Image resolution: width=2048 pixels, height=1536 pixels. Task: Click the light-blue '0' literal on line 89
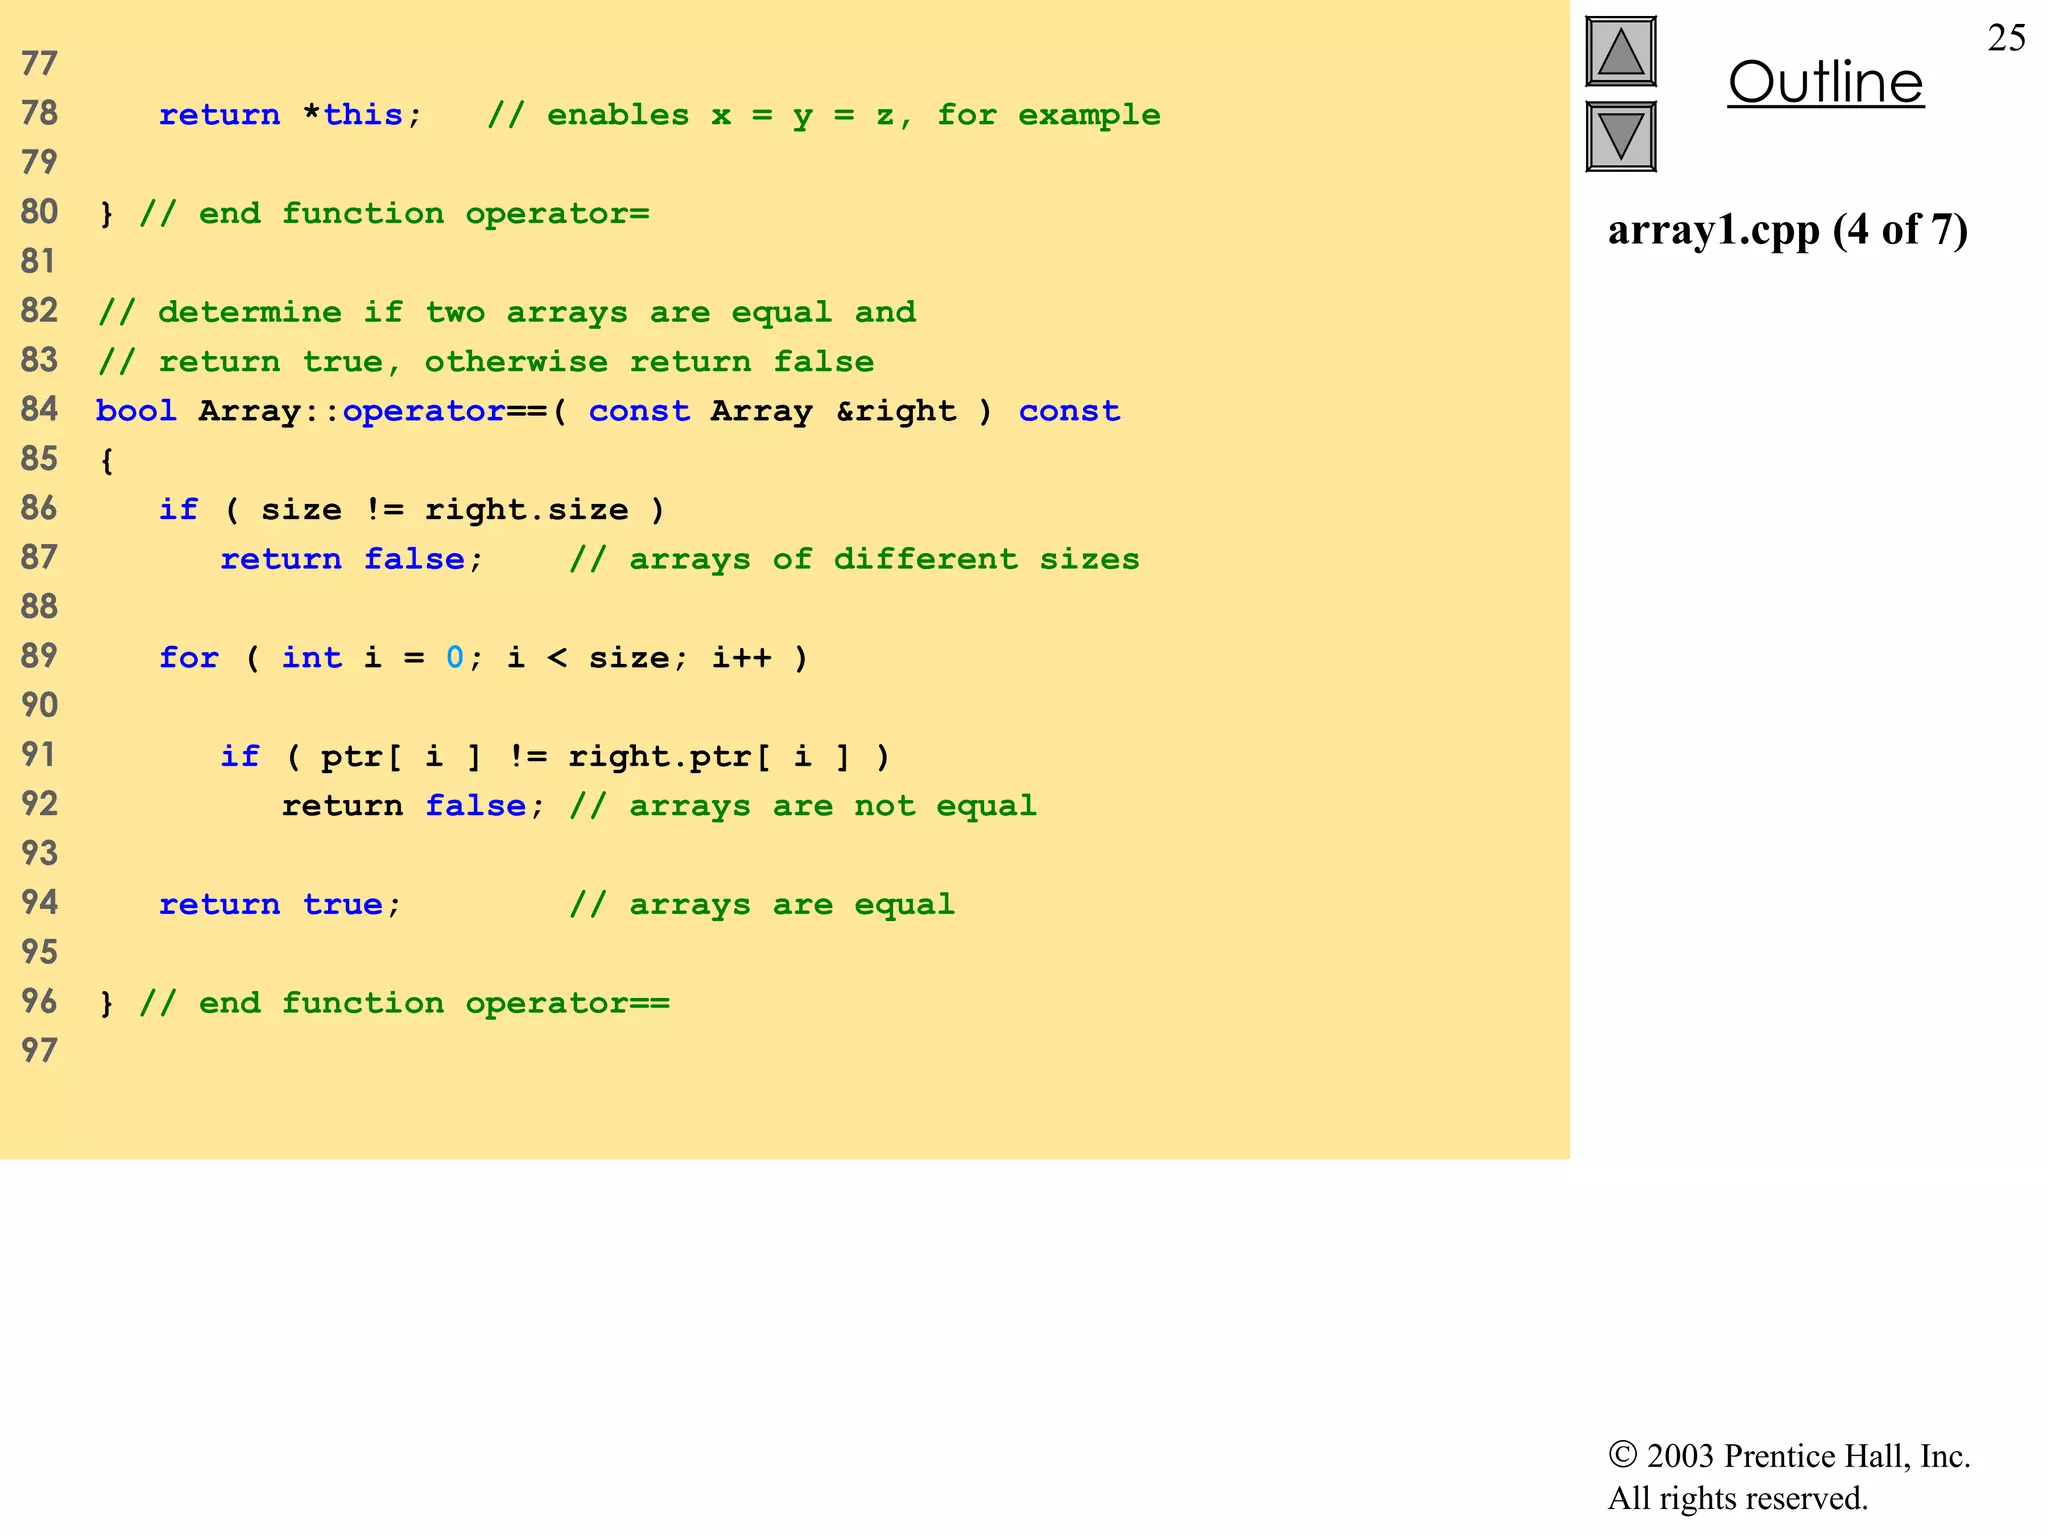click(455, 657)
